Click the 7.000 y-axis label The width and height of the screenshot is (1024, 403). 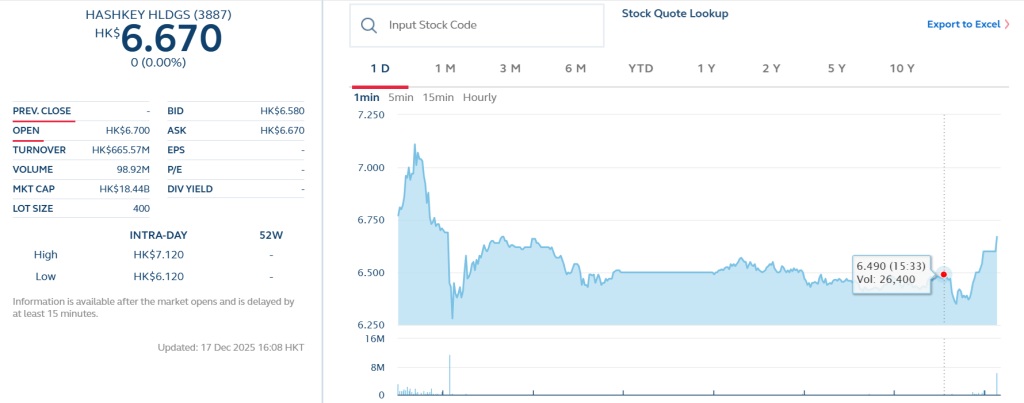pyautogui.click(x=370, y=168)
